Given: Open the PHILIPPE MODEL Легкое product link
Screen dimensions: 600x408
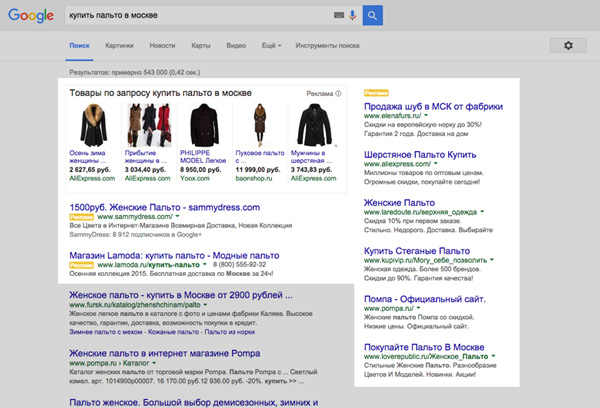Looking at the screenshot, I should point(203,157).
